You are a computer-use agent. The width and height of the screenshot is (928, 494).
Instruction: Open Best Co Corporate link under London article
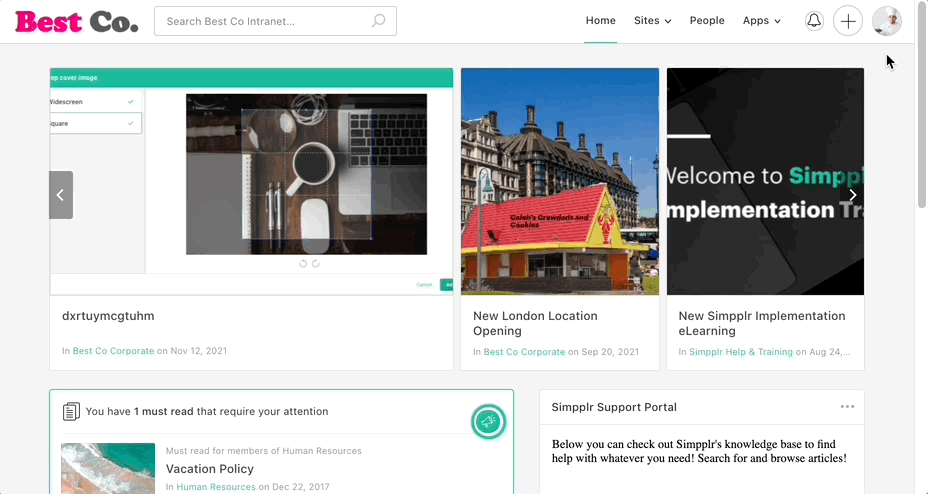[x=524, y=351]
